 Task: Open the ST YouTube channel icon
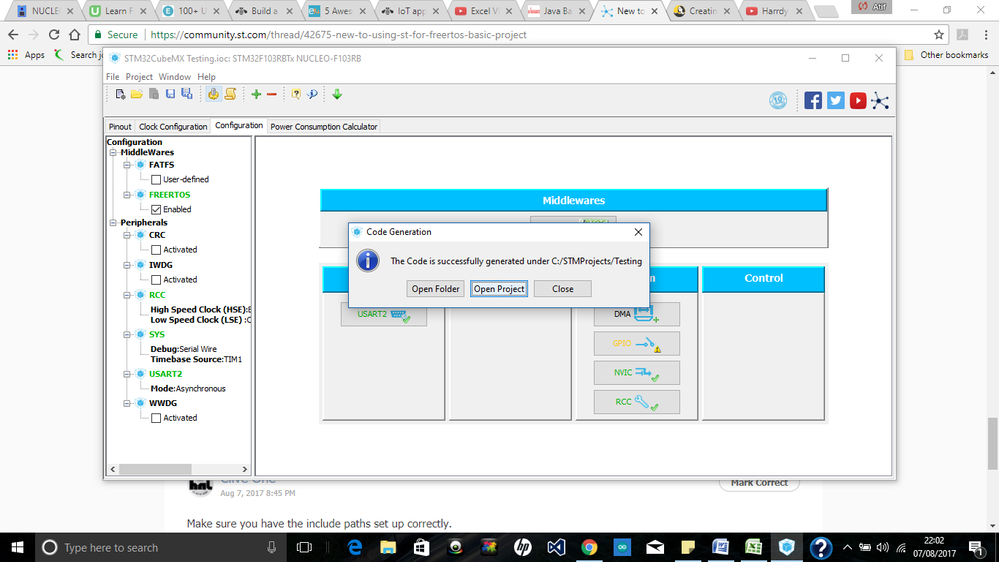(858, 101)
